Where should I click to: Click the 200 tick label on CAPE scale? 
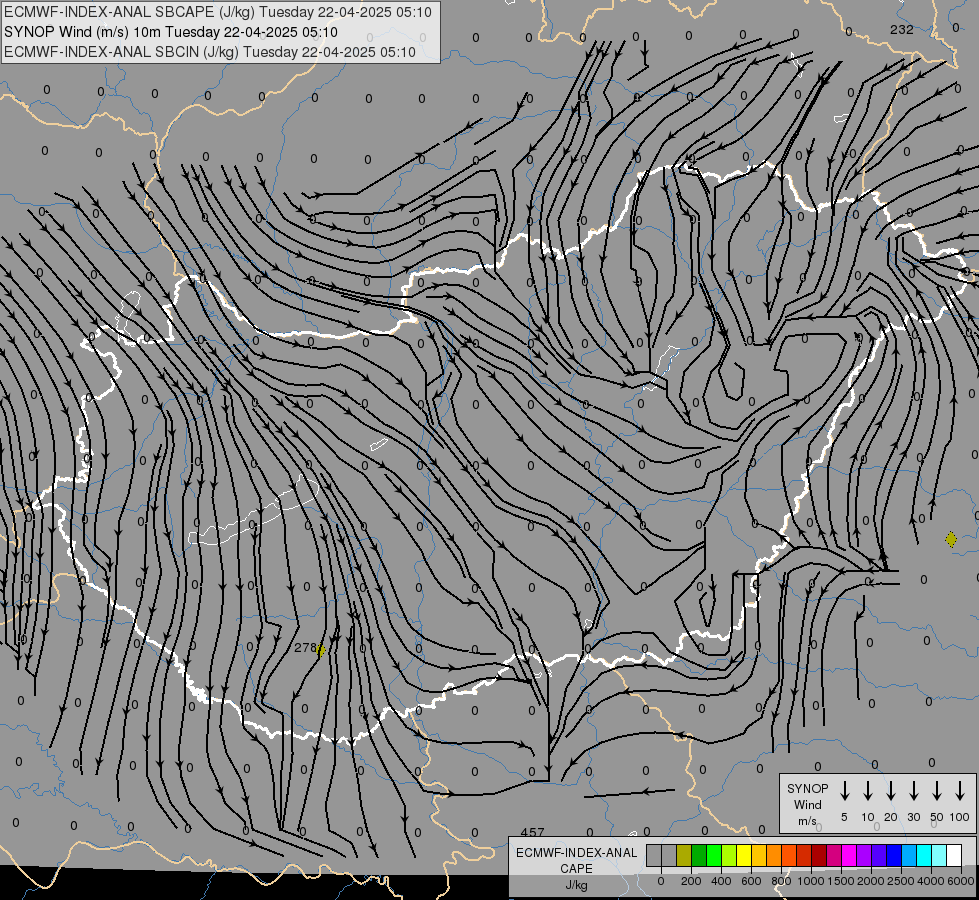point(691,881)
